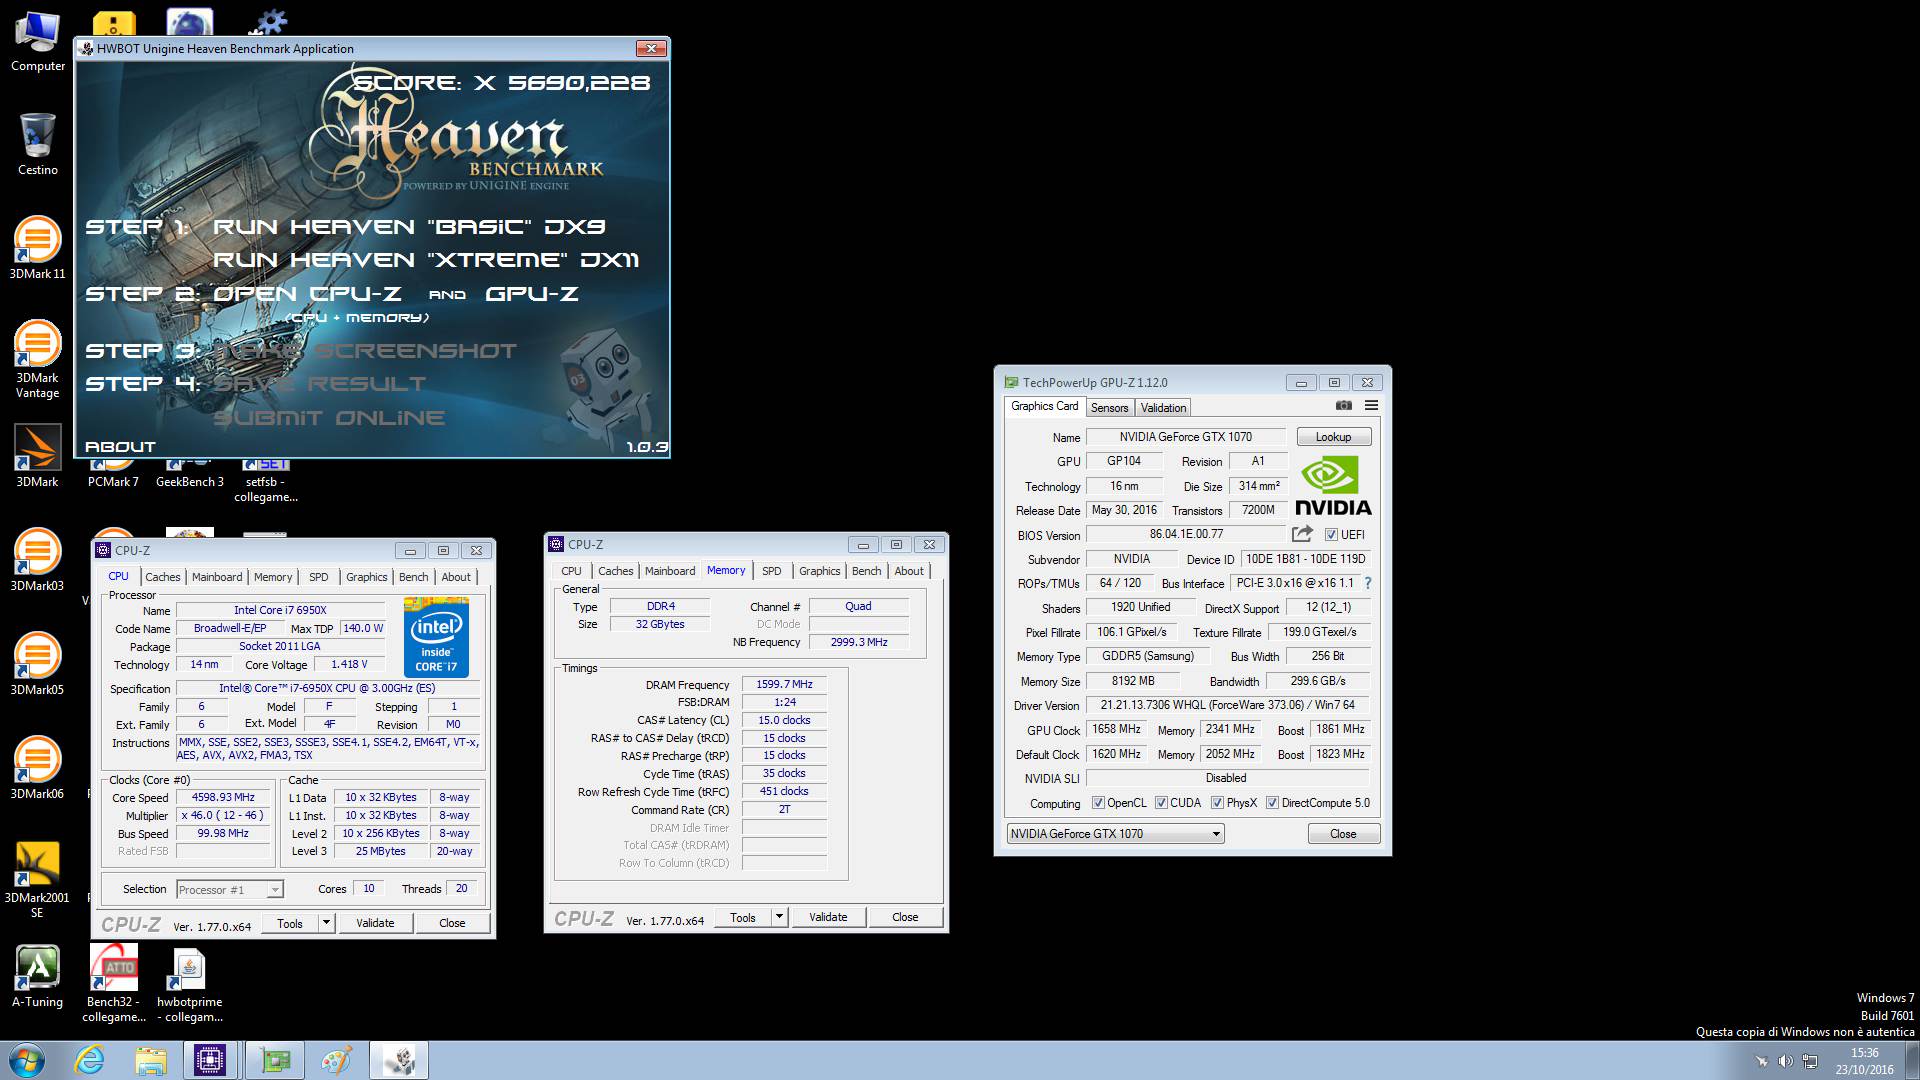Open Graphics tab in CPU-Z Memory window
1920x1080 pixels.
pos(819,571)
